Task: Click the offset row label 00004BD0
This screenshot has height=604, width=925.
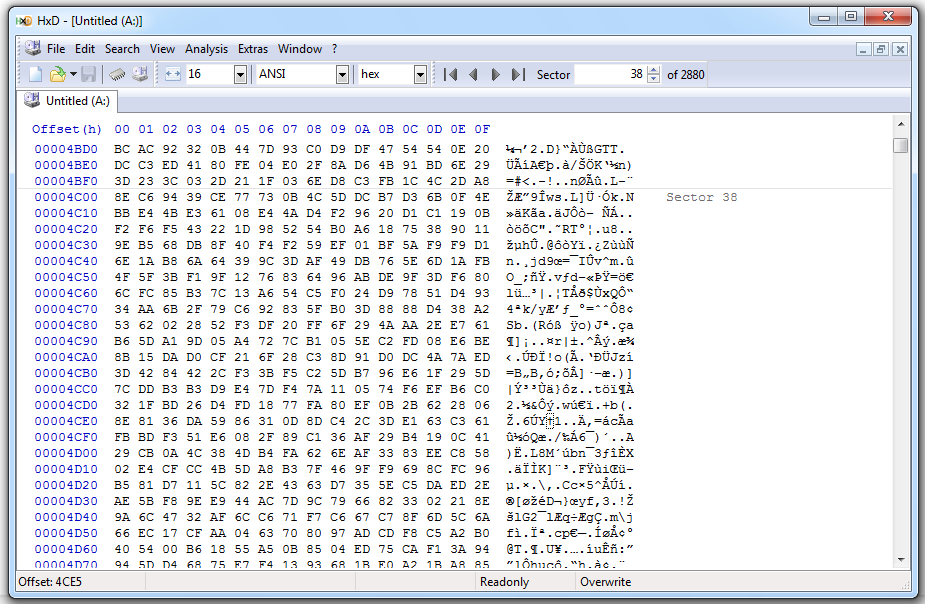Action: coord(66,149)
